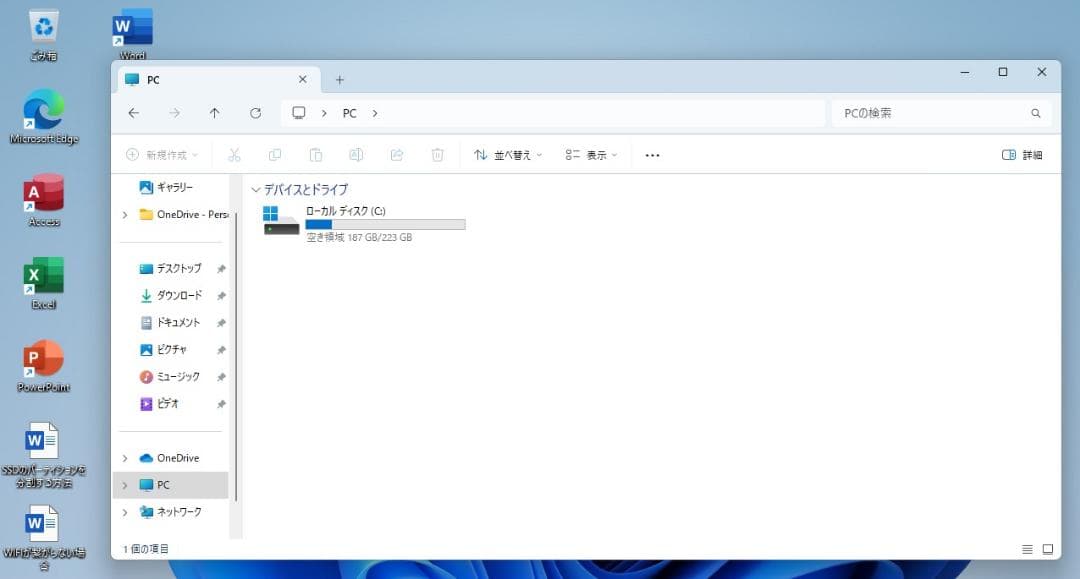
Task: Unpin ダウンロード from quick access
Action: [x=221, y=295]
